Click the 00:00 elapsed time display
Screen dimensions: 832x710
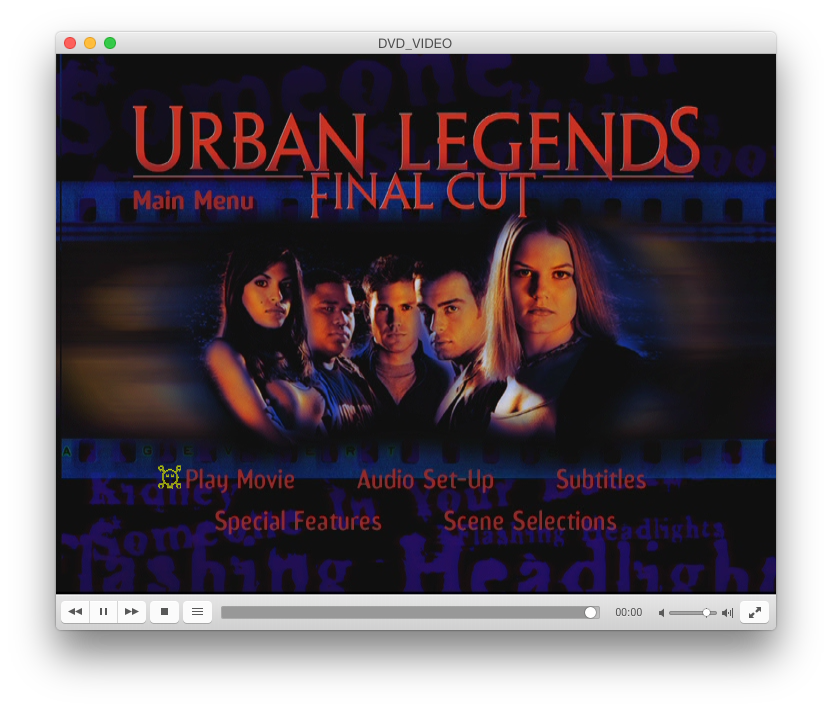[629, 613]
